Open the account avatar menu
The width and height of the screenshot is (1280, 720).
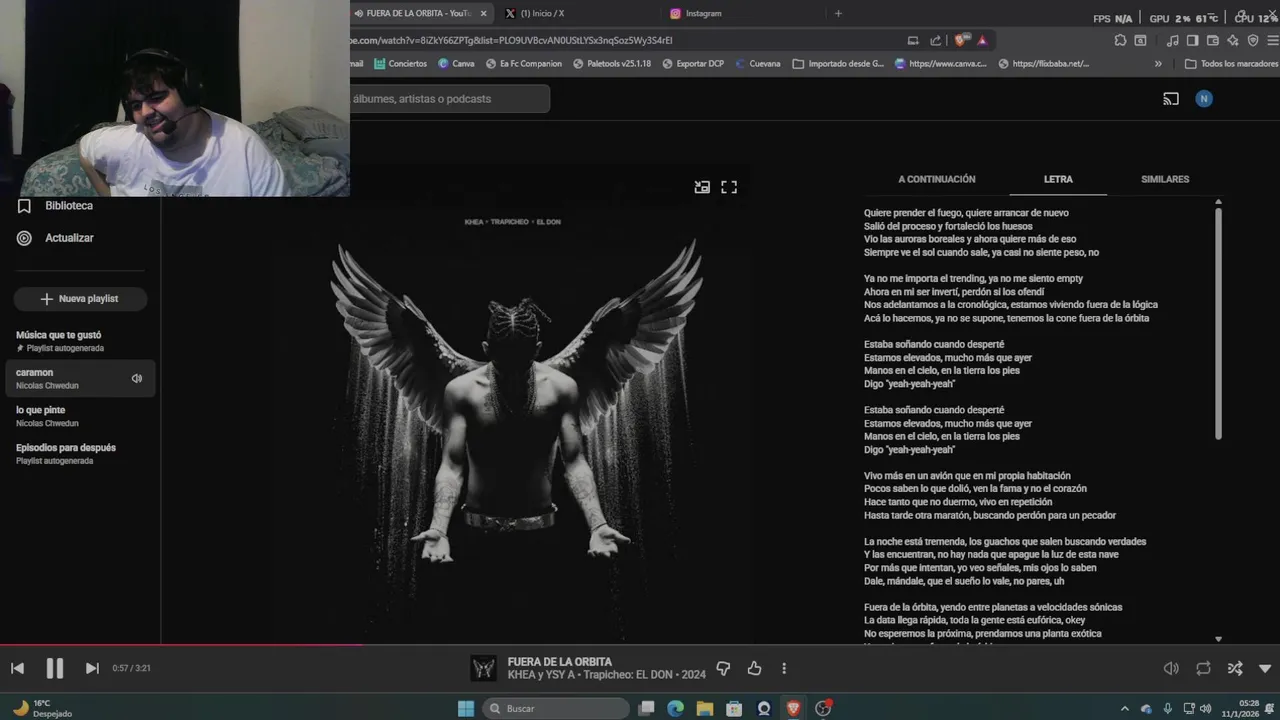[x=1204, y=99]
